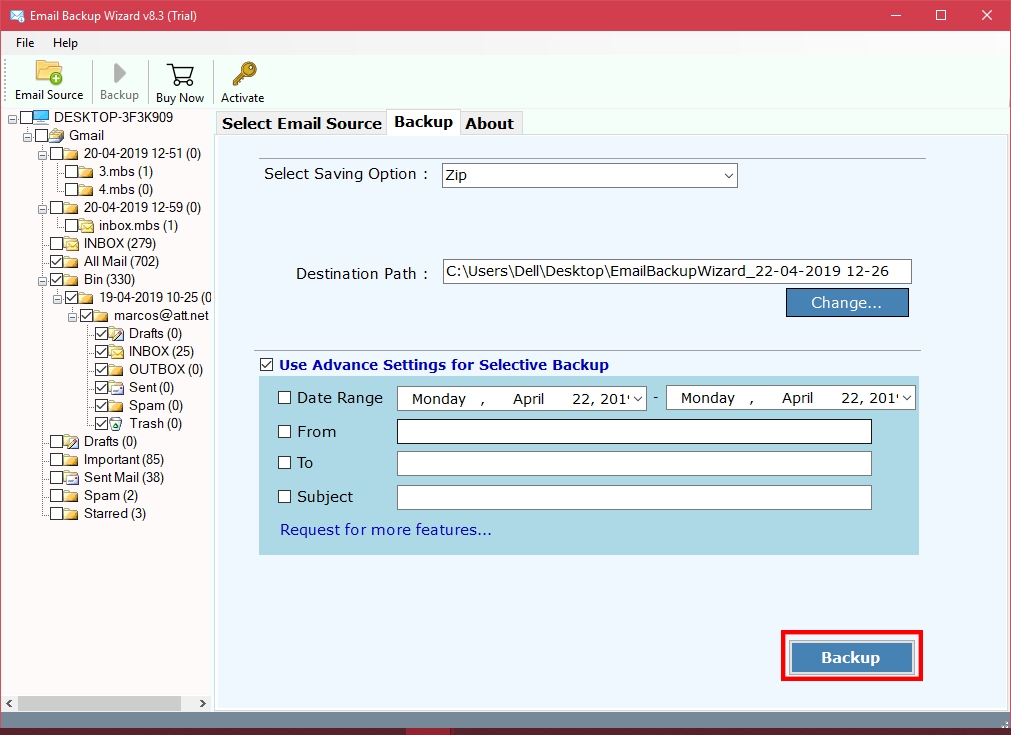Uncheck the All Mail (702) checkbox
Screen dimensions: 1011x735
point(56,262)
